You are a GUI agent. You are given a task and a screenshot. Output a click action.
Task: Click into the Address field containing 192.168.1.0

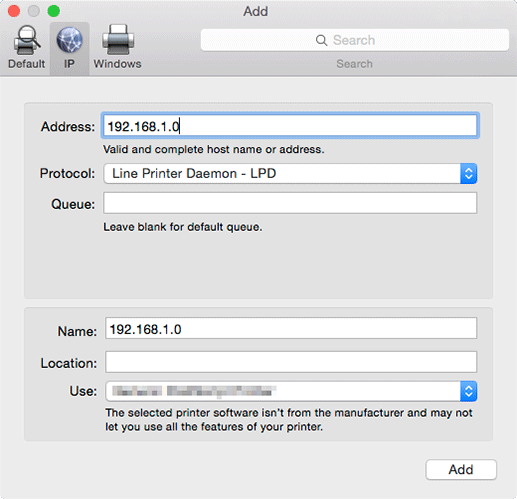click(x=290, y=126)
